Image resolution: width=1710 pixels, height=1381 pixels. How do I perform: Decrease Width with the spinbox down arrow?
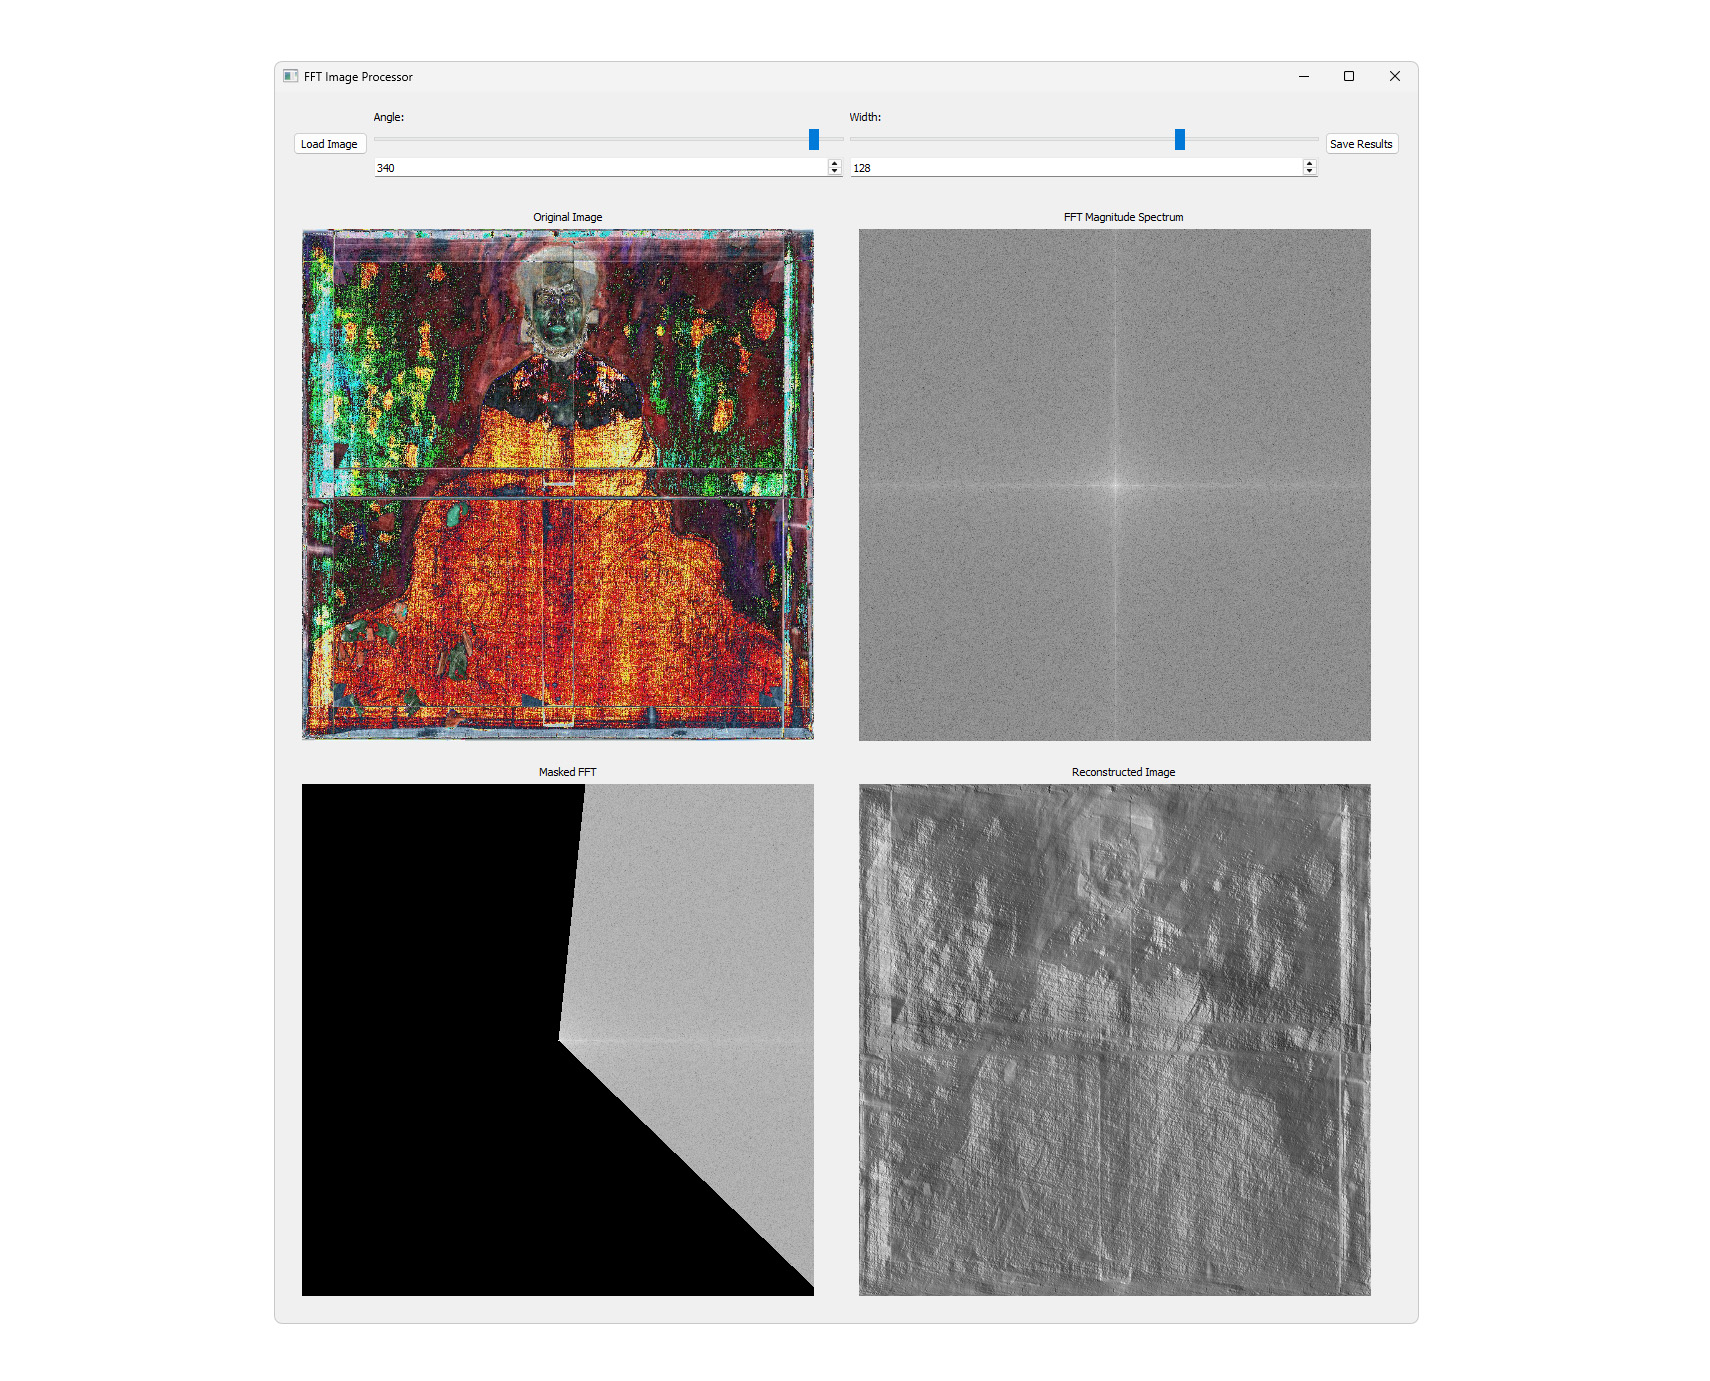(x=1309, y=172)
